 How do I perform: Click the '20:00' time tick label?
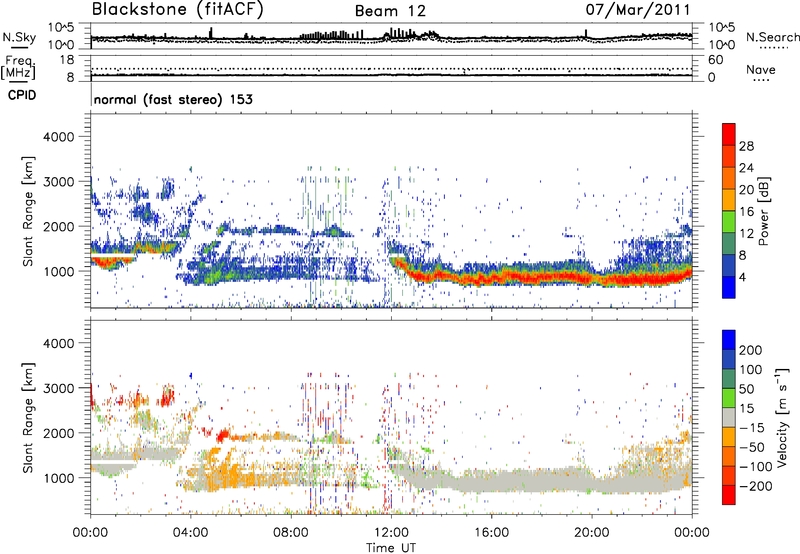point(592,533)
